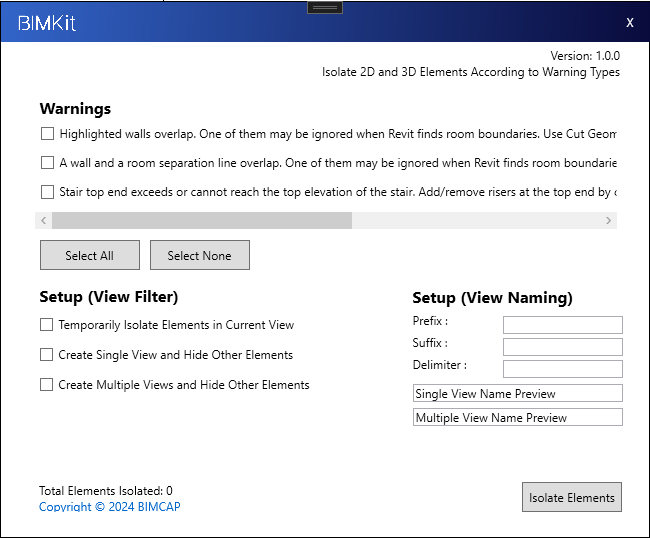650x538 pixels.
Task: Enable Create Single View and Hide Other Elements
Action: point(46,355)
